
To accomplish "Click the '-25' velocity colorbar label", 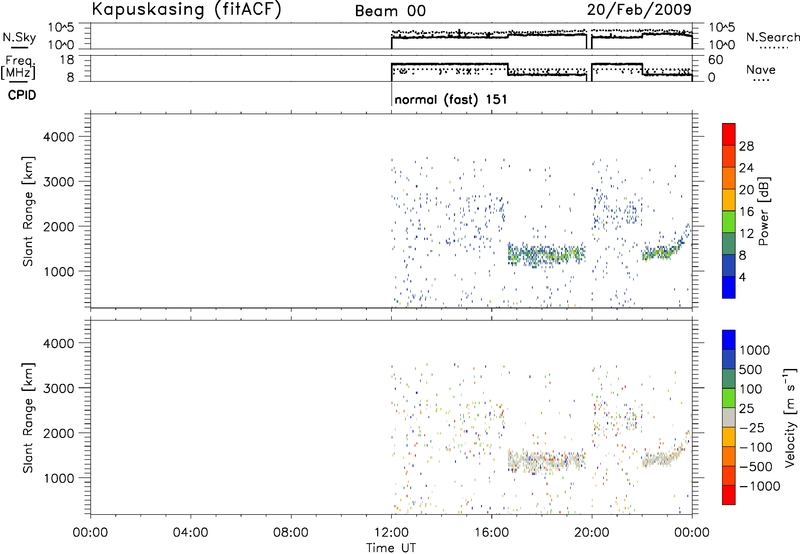I will point(752,428).
